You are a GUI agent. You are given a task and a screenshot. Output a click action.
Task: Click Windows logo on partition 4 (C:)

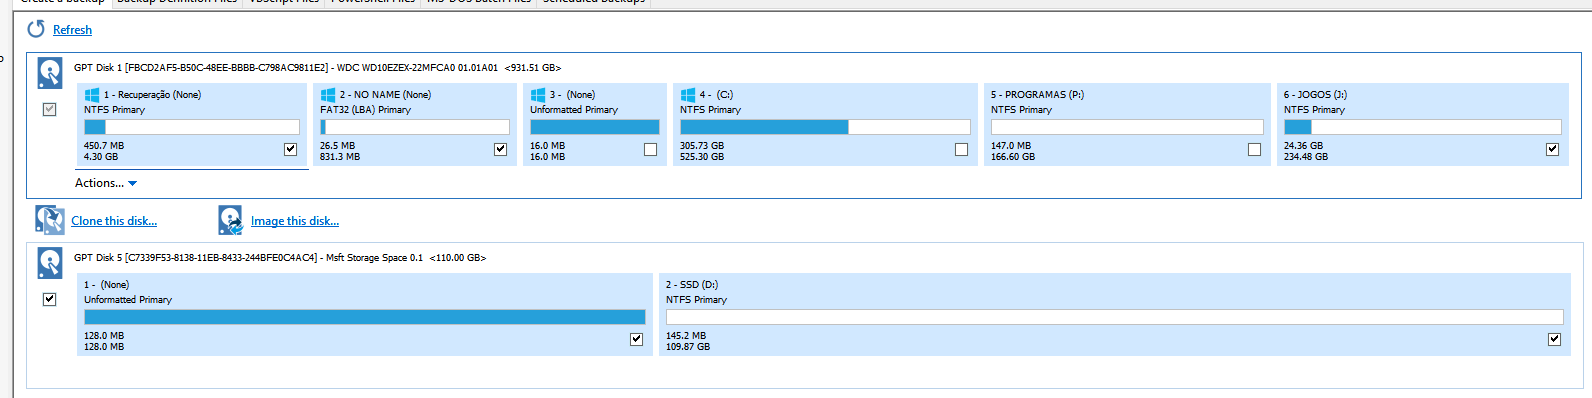(688, 95)
